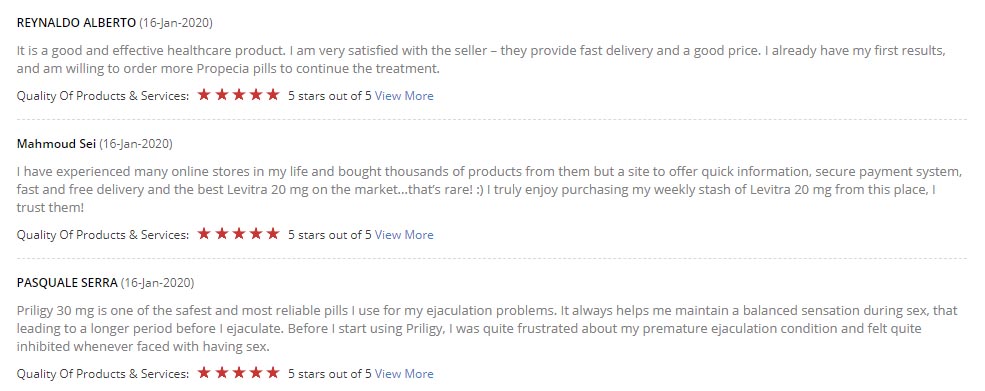Click the Levitra 20 mg review paragraph
Screen dimensions: 985x391
(489, 189)
